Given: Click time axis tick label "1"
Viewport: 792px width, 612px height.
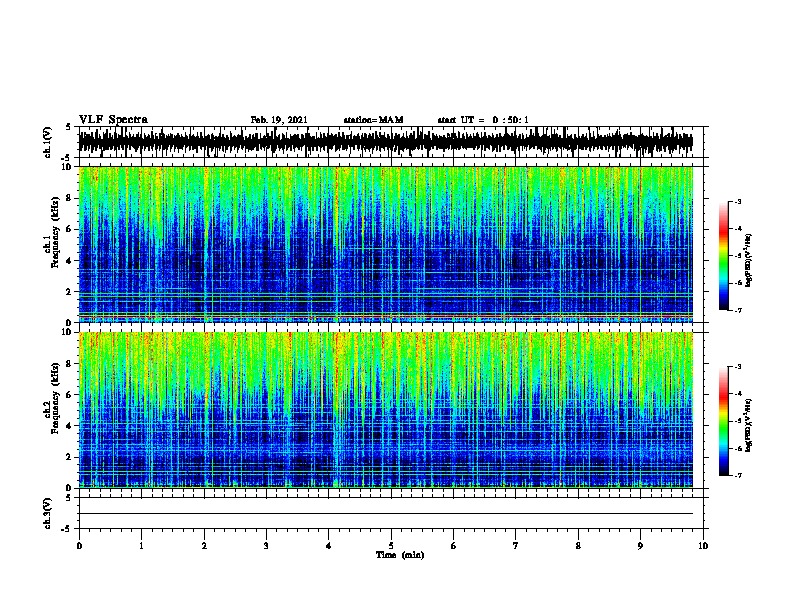Looking at the screenshot, I should [141, 546].
